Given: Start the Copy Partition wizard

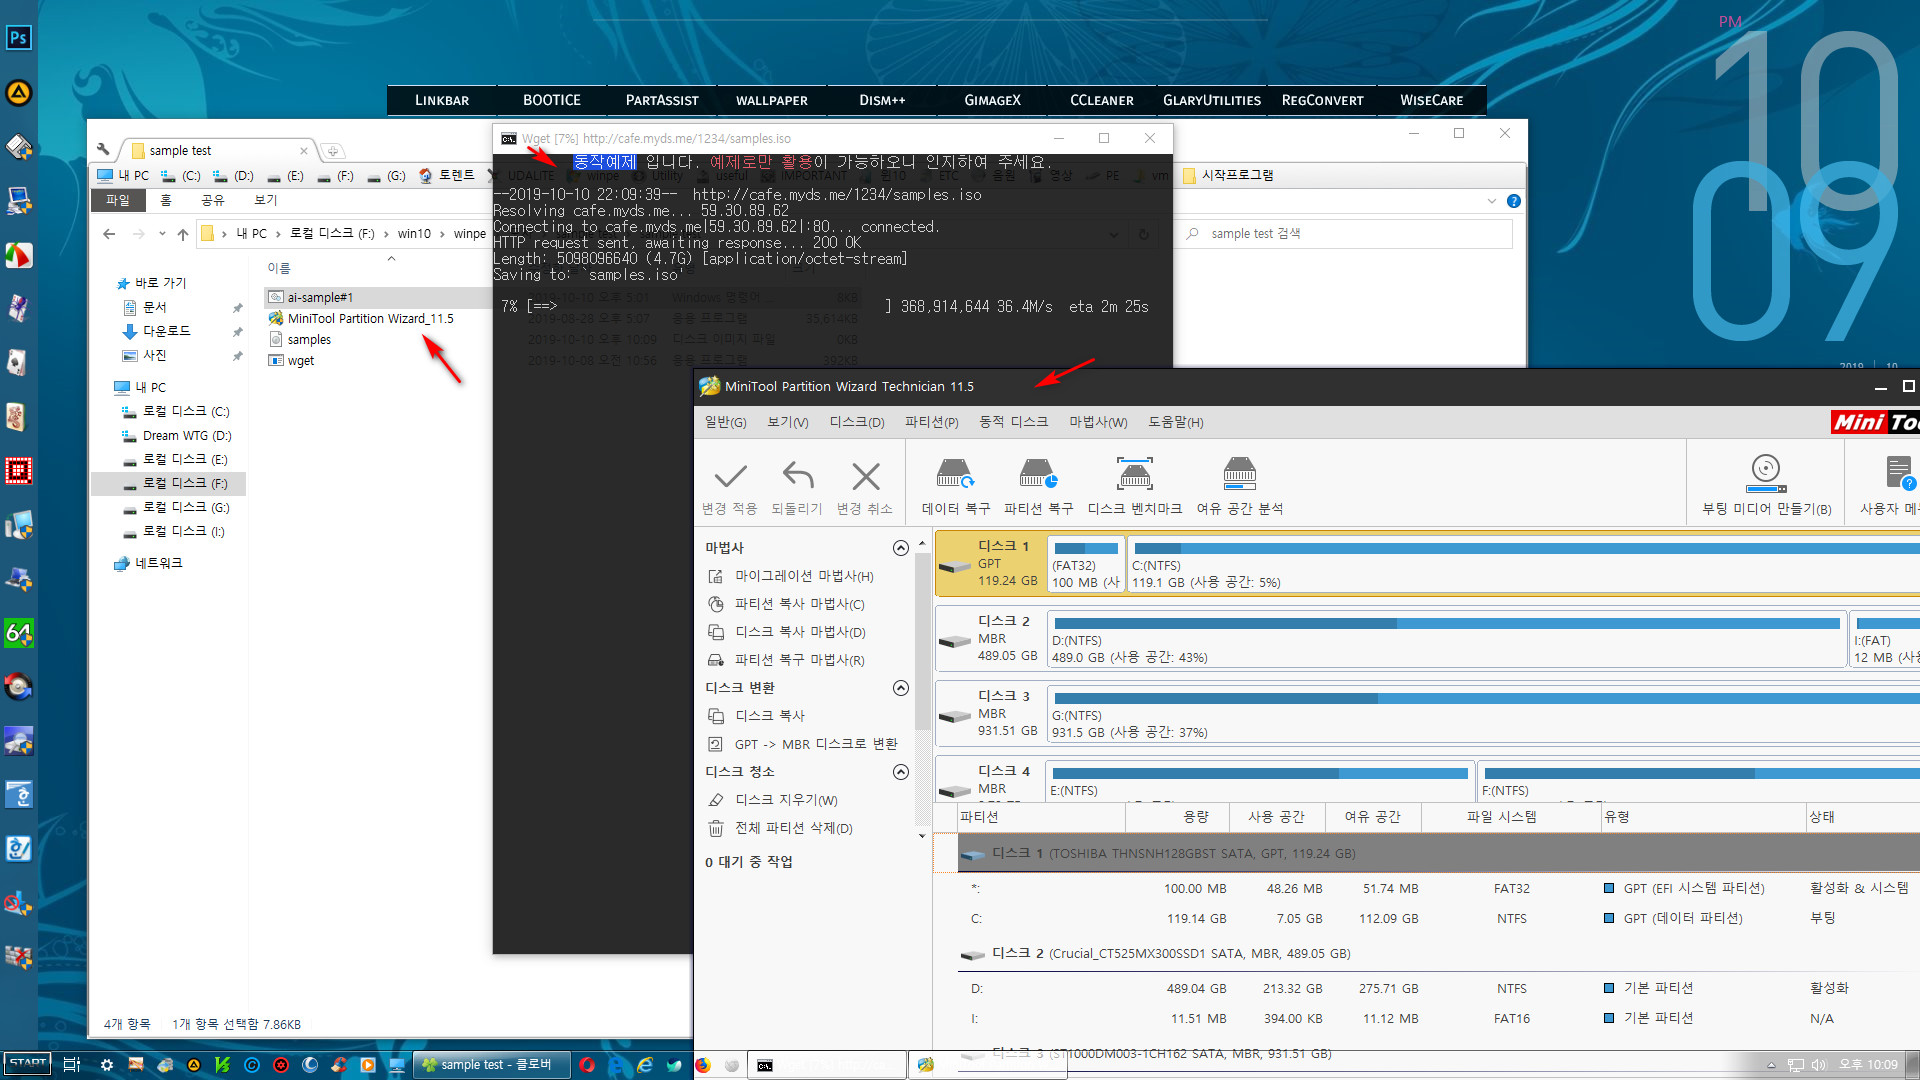Looking at the screenshot, I should 799,604.
